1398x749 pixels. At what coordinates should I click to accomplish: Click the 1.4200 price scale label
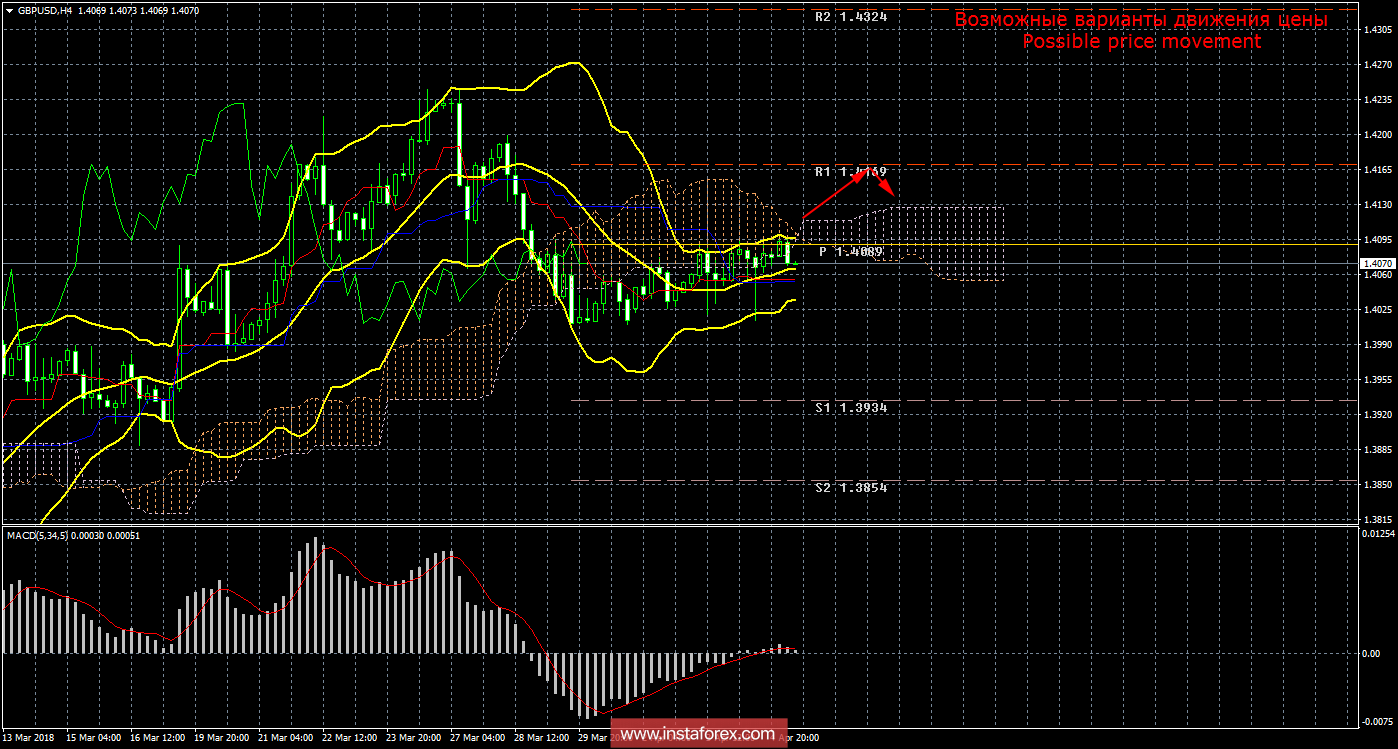[1377, 134]
